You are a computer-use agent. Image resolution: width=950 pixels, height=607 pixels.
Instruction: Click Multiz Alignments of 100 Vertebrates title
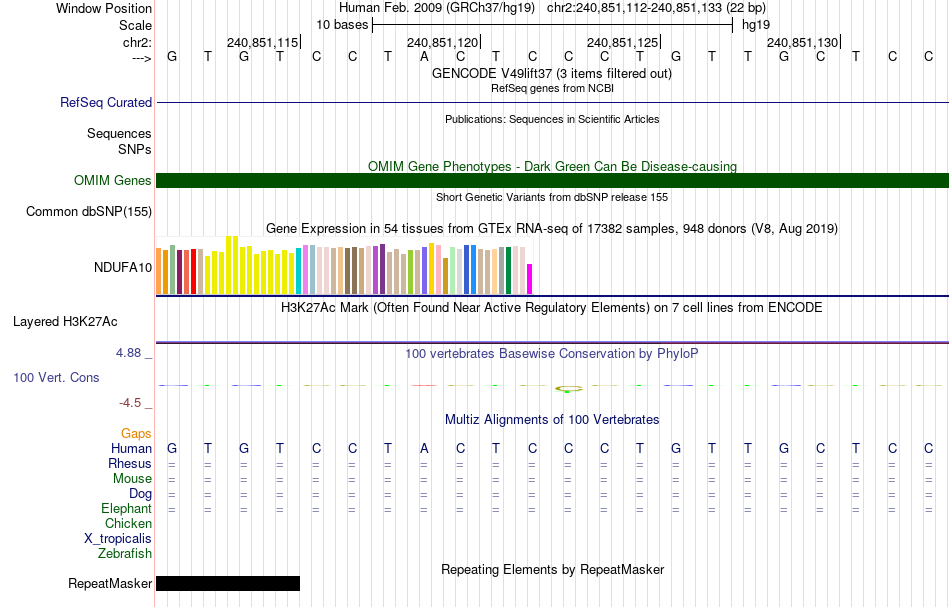(552, 420)
